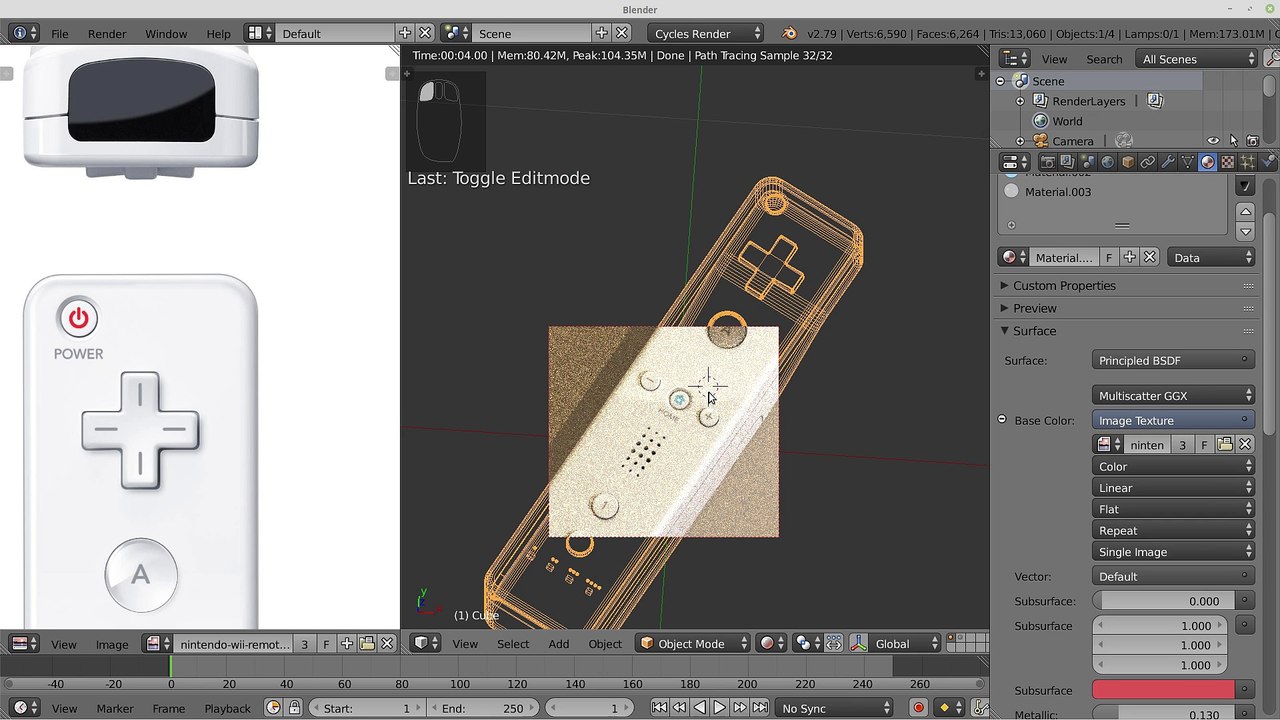
Task: Open the Render properties tab (camera icon)
Action: 1047,162
